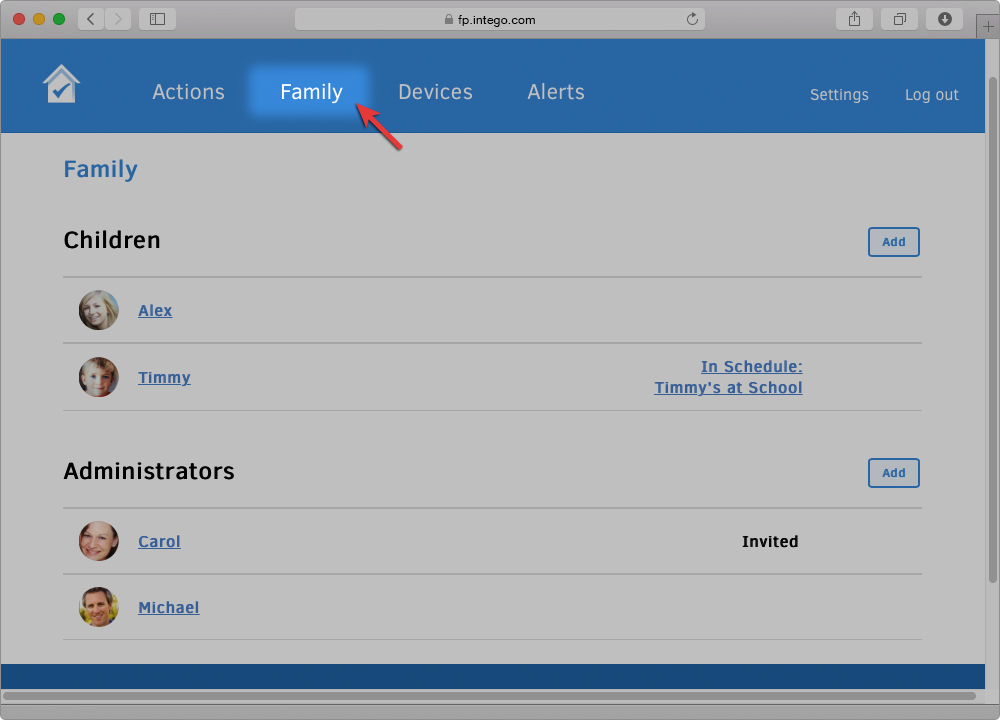Screen dimensions: 1000x720
Task: Click the Family page heading
Action: click(x=100, y=170)
